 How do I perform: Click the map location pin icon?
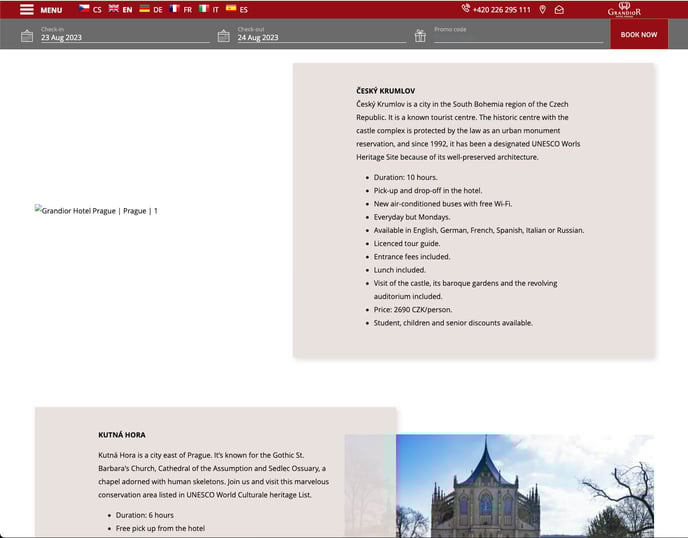point(542,10)
